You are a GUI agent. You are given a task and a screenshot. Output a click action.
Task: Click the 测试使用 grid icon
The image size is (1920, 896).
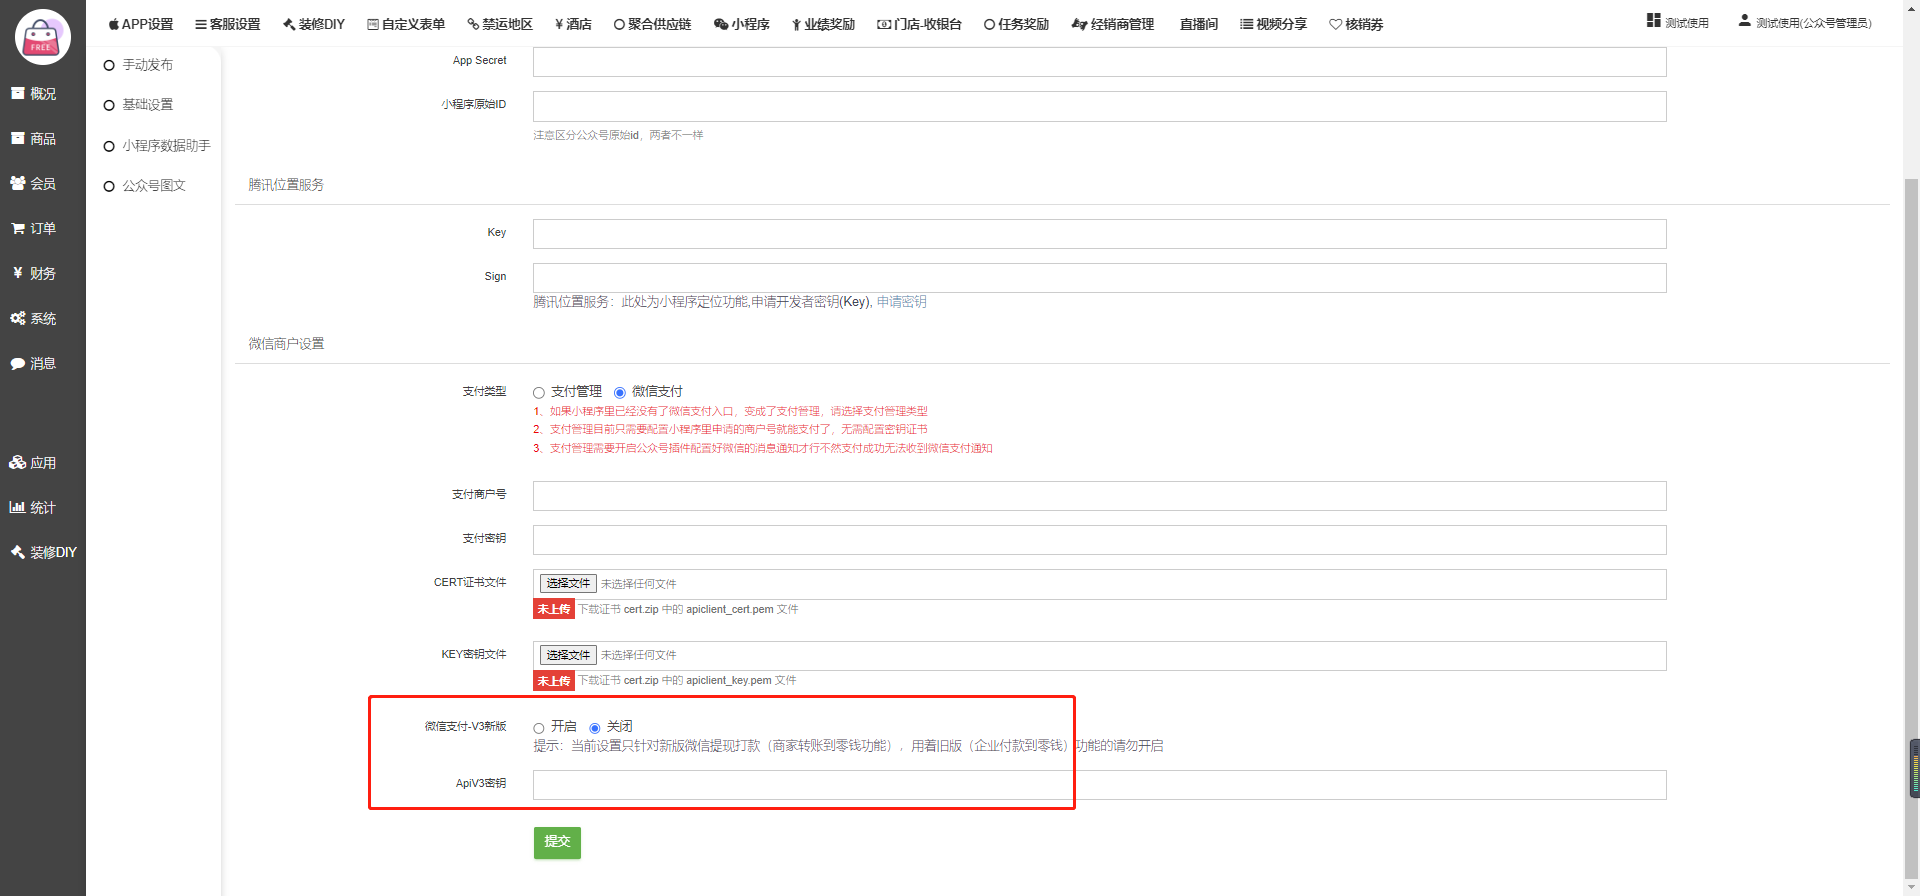click(x=1653, y=21)
